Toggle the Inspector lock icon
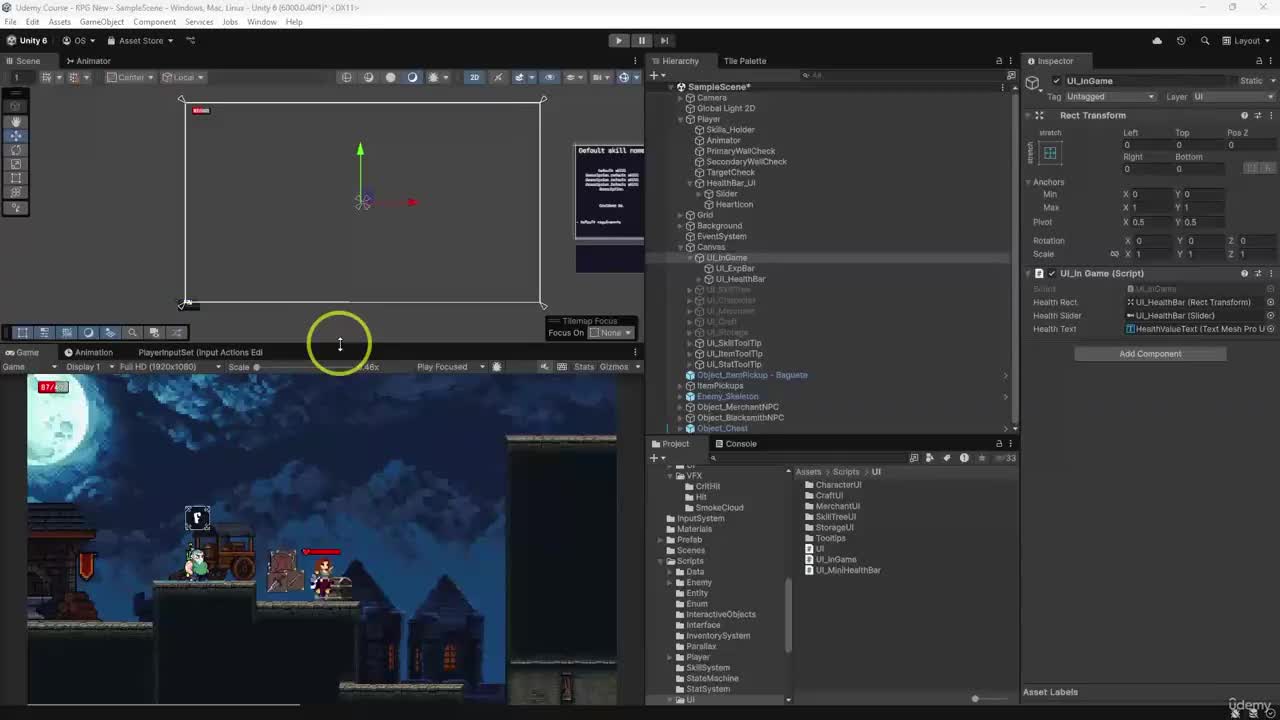This screenshot has height=720, width=1280. (1259, 61)
